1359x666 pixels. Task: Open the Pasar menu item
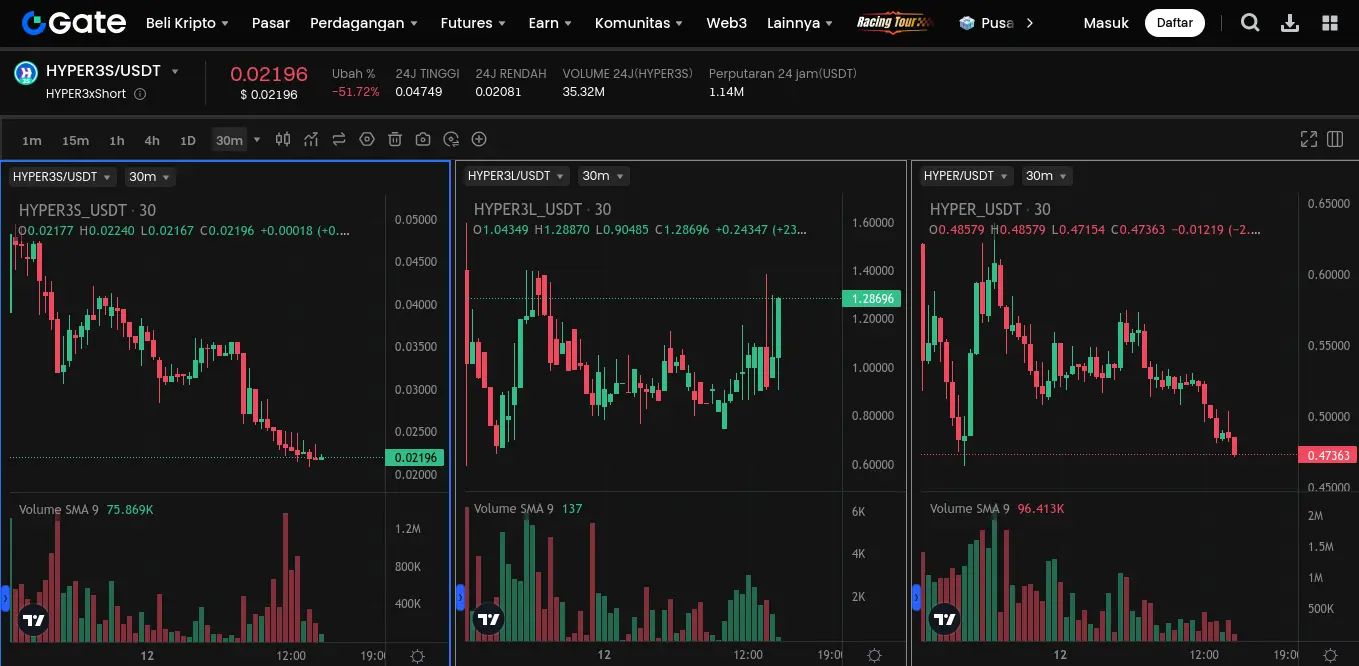point(271,22)
